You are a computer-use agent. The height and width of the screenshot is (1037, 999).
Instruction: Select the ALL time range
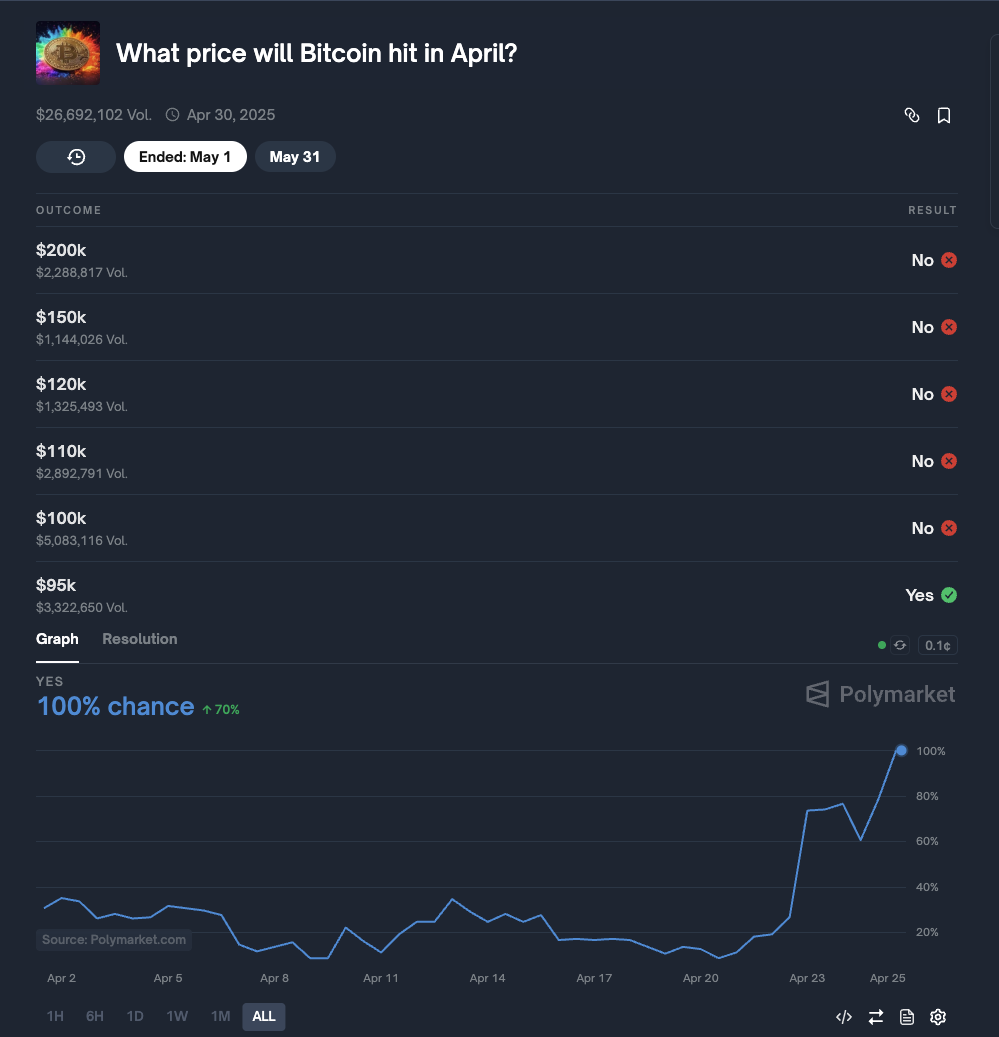(264, 1016)
